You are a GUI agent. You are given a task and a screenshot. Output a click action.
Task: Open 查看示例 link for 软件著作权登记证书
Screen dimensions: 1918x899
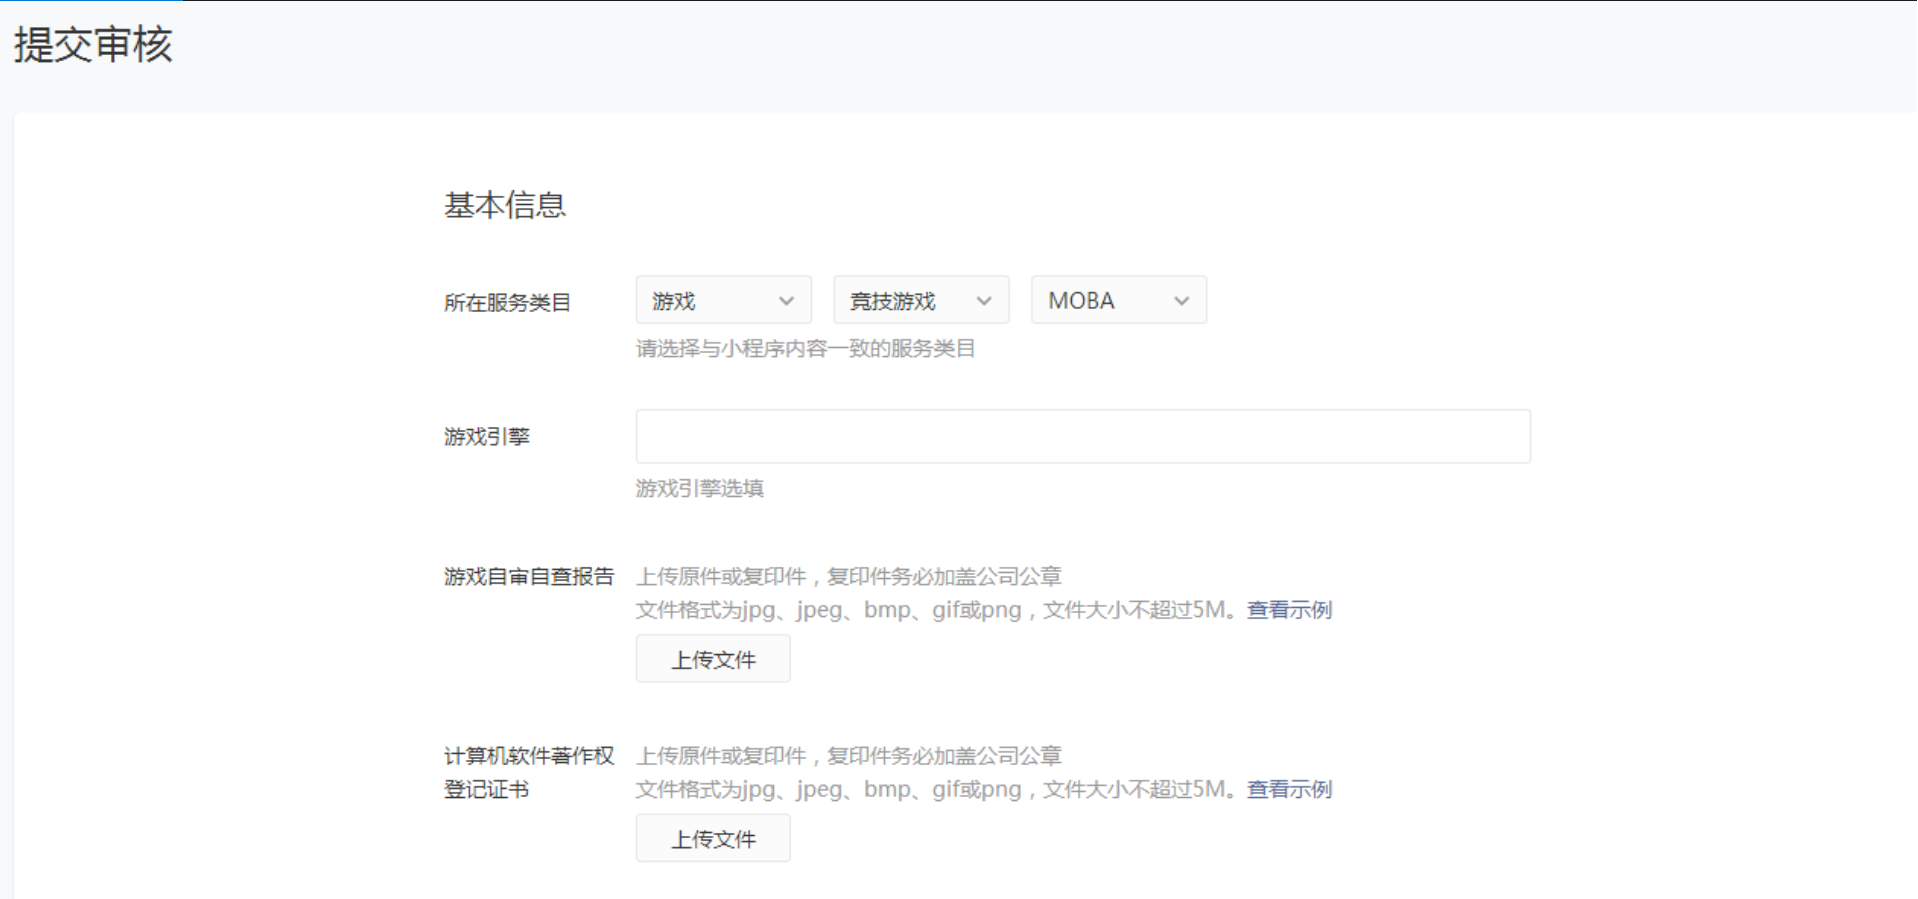1289,789
